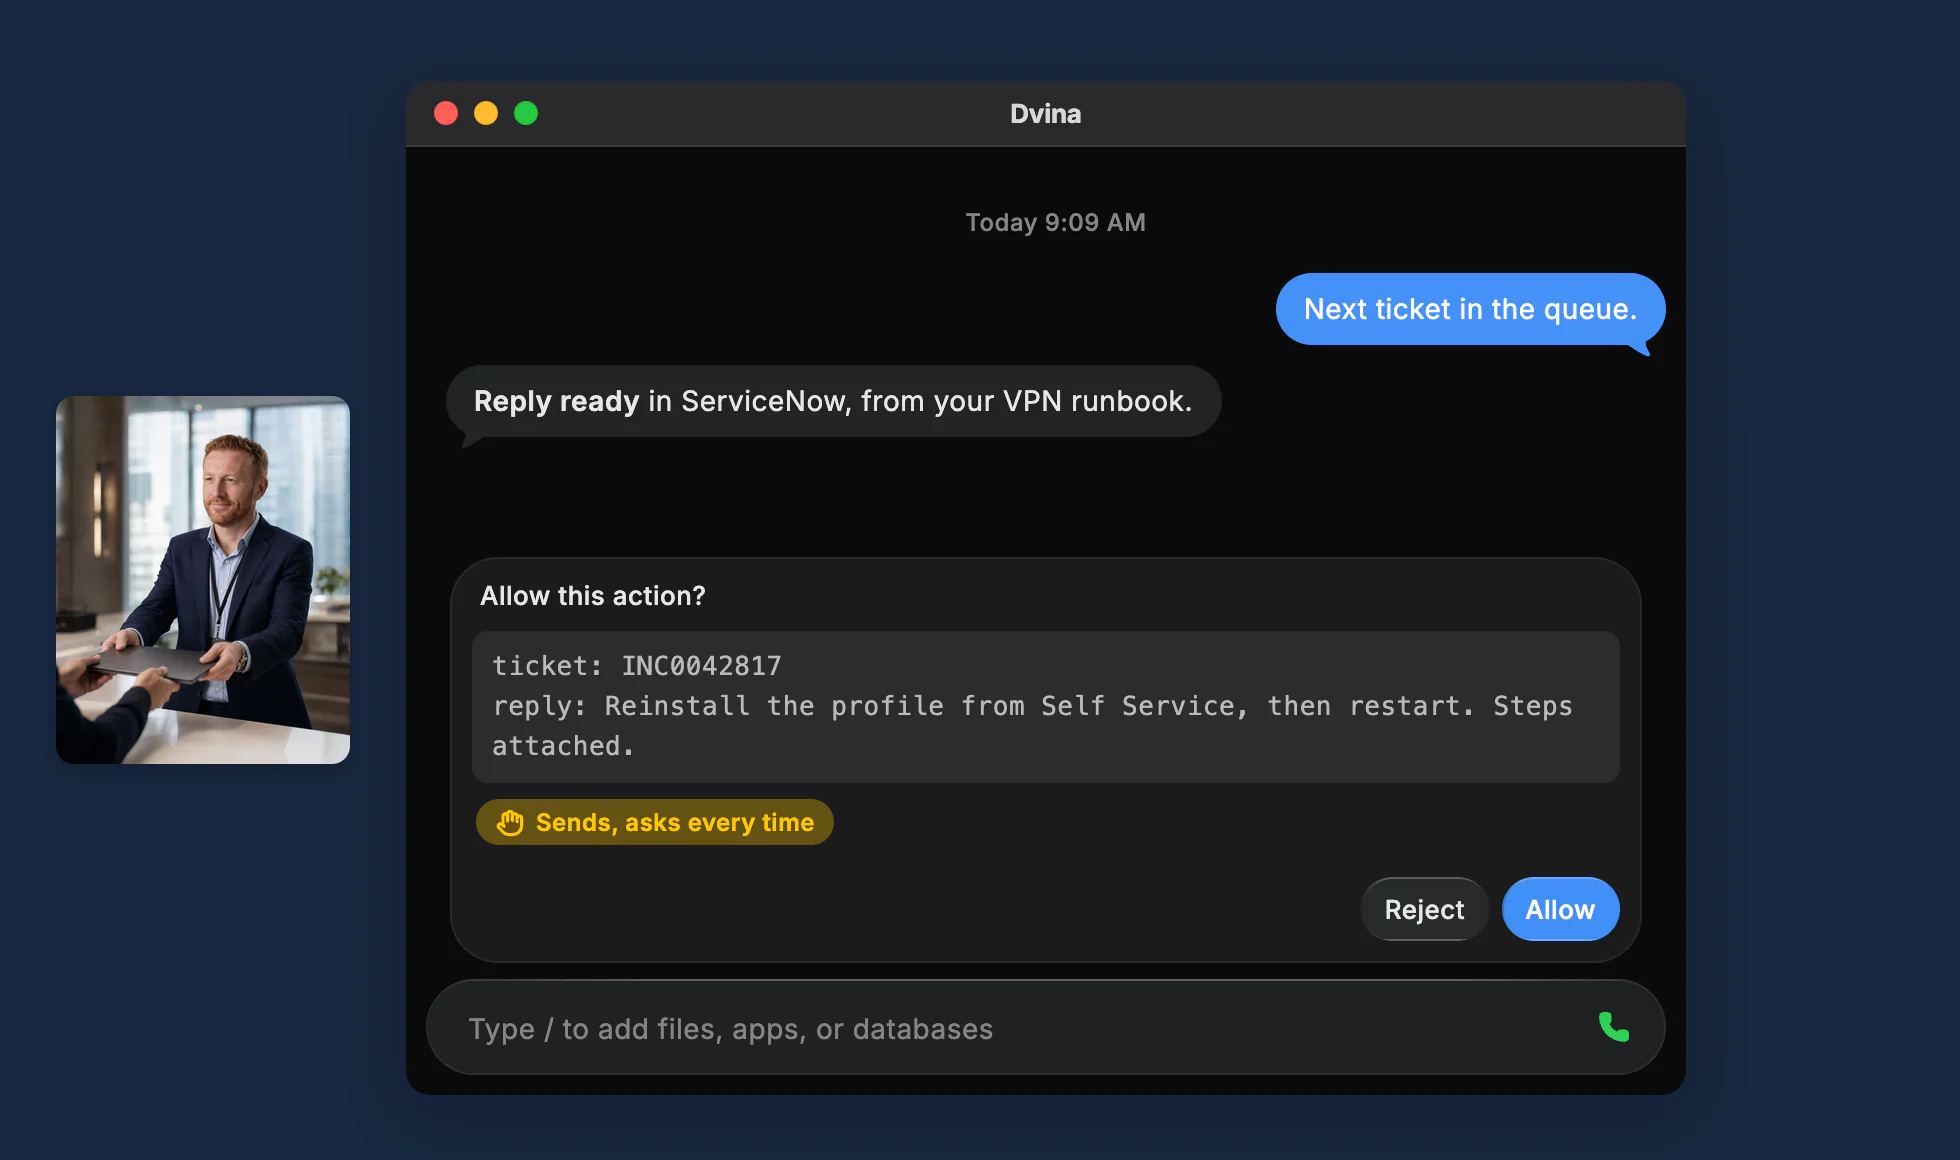This screenshot has height=1160, width=1960.
Task: Allow the ServiceNow reply action
Action: tap(1560, 909)
